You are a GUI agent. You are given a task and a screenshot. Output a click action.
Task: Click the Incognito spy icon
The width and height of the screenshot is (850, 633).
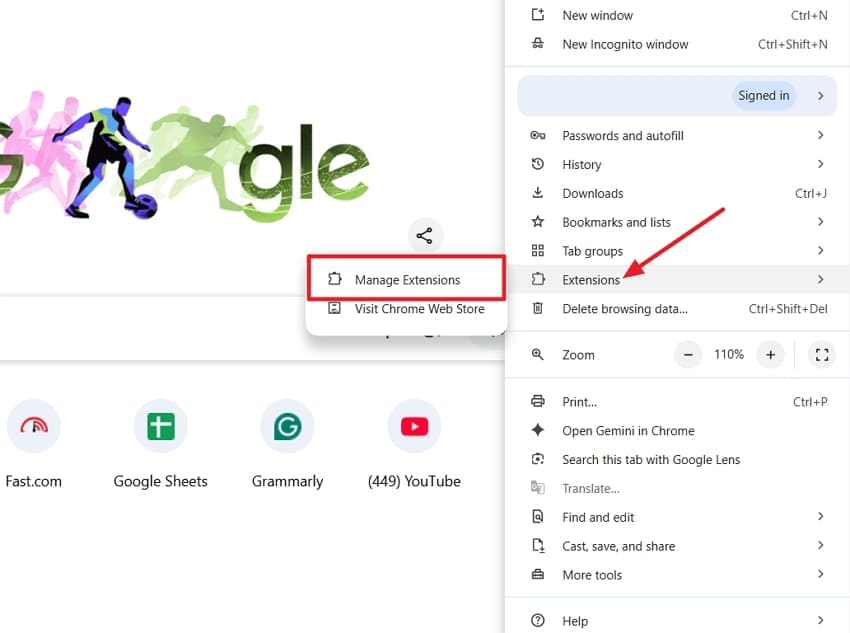[x=537, y=43]
